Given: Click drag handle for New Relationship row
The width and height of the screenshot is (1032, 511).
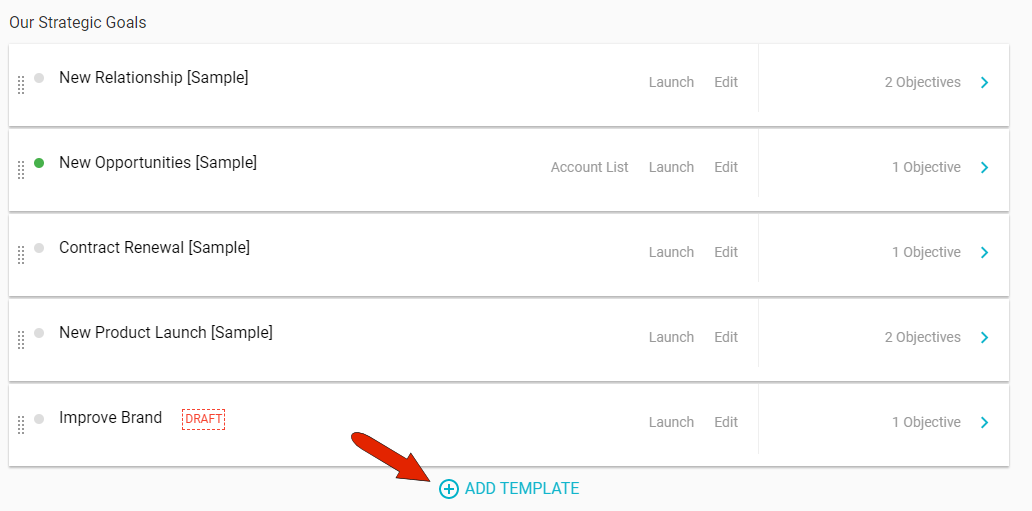Looking at the screenshot, I should click(x=21, y=85).
